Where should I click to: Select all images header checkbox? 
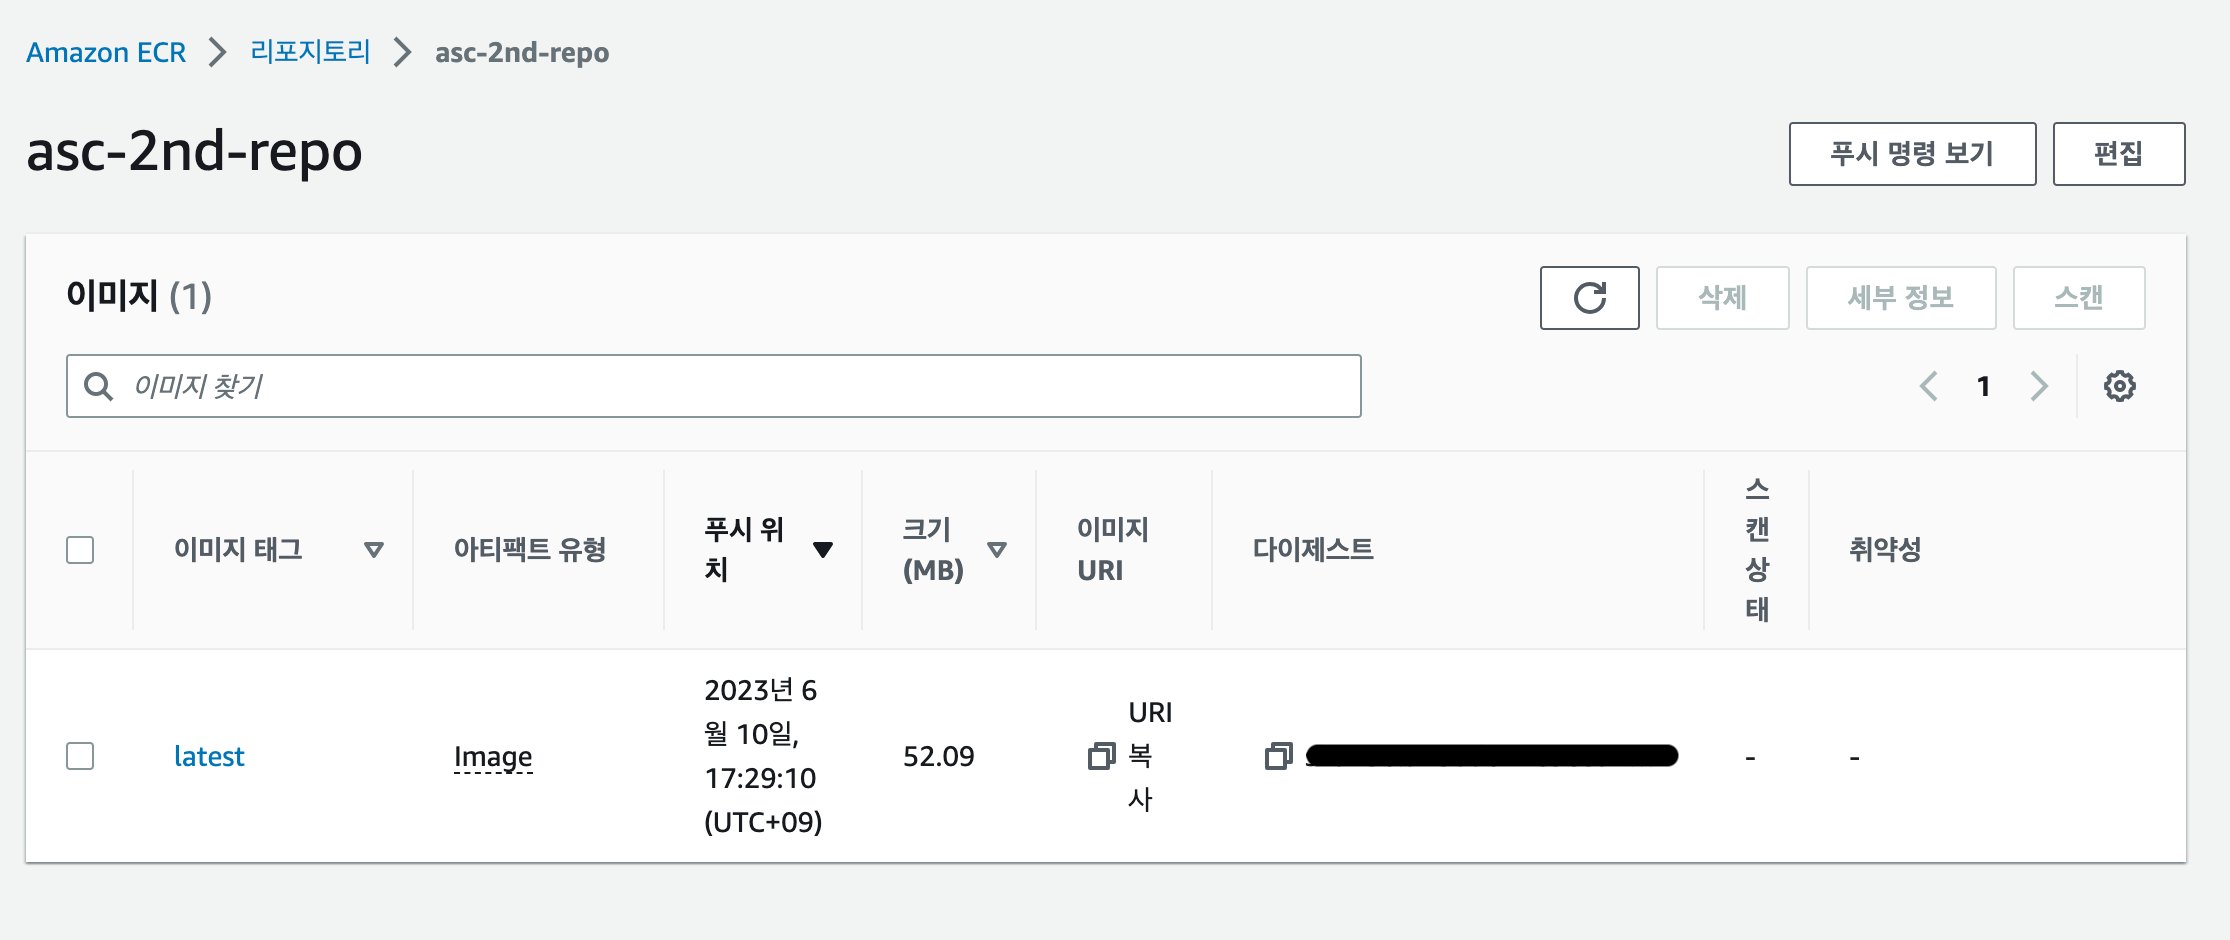tap(80, 550)
